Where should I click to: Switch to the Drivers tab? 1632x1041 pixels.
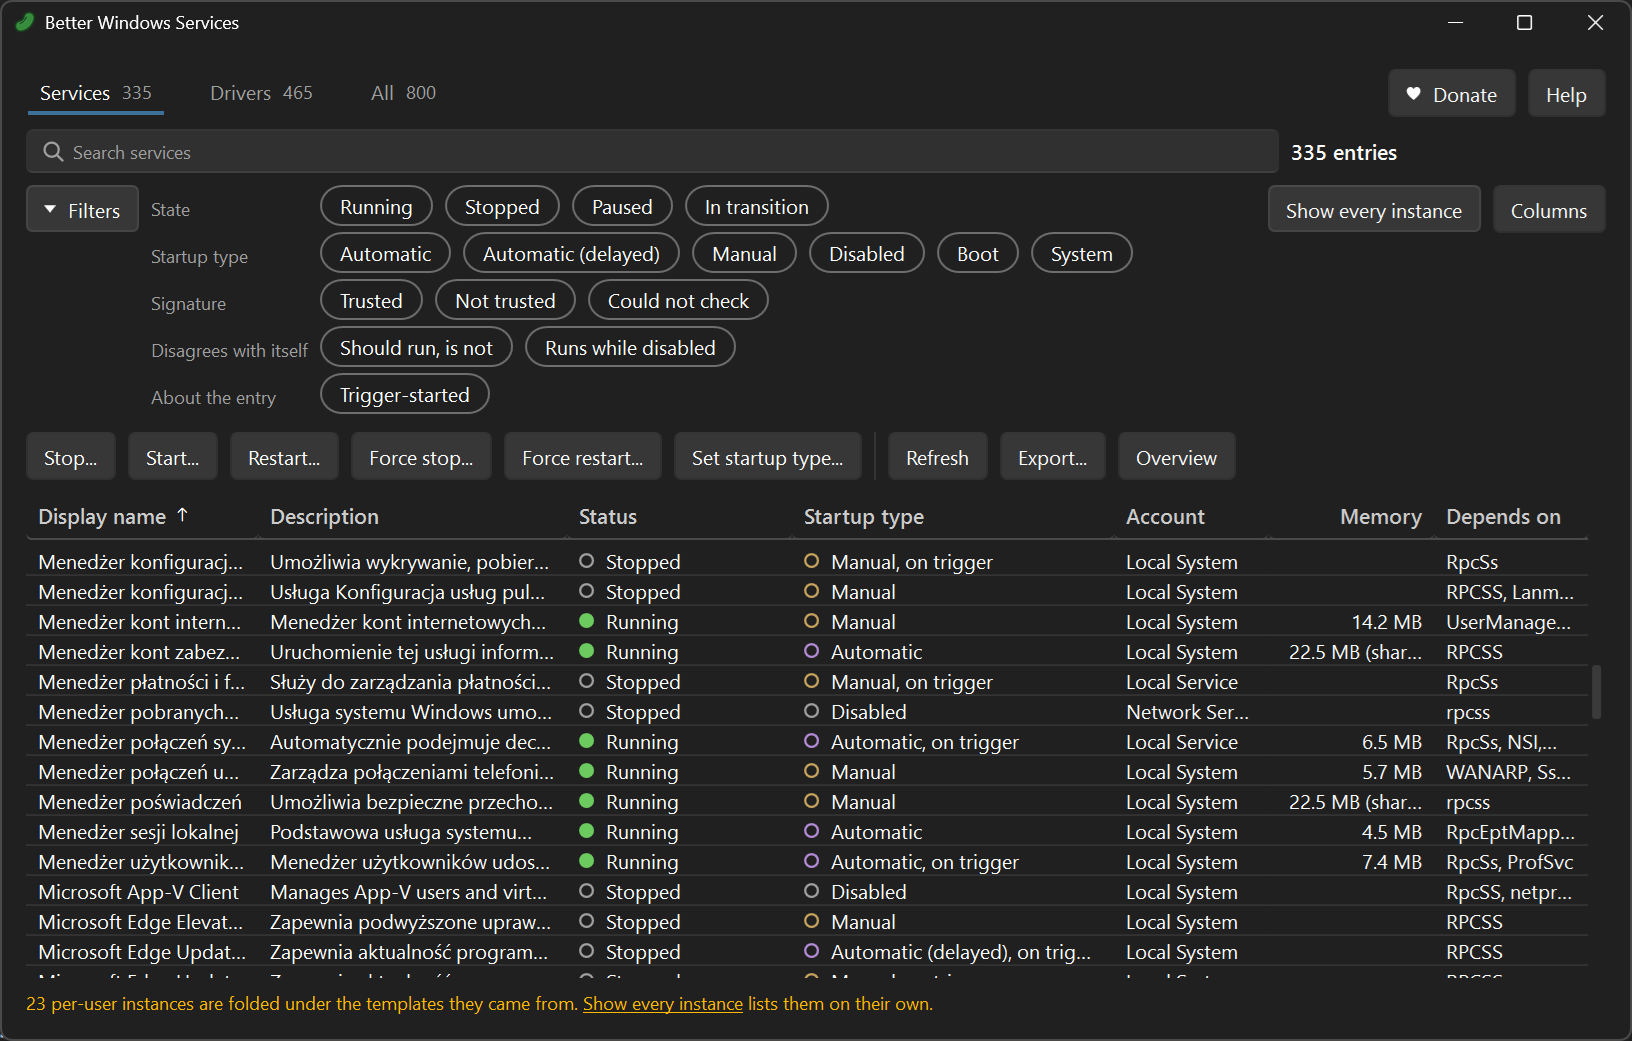point(261,93)
